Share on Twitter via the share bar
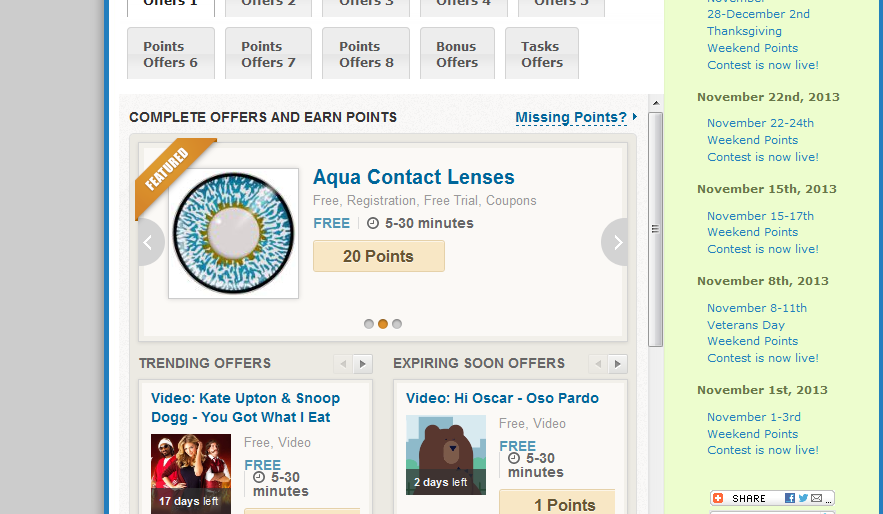 point(803,498)
